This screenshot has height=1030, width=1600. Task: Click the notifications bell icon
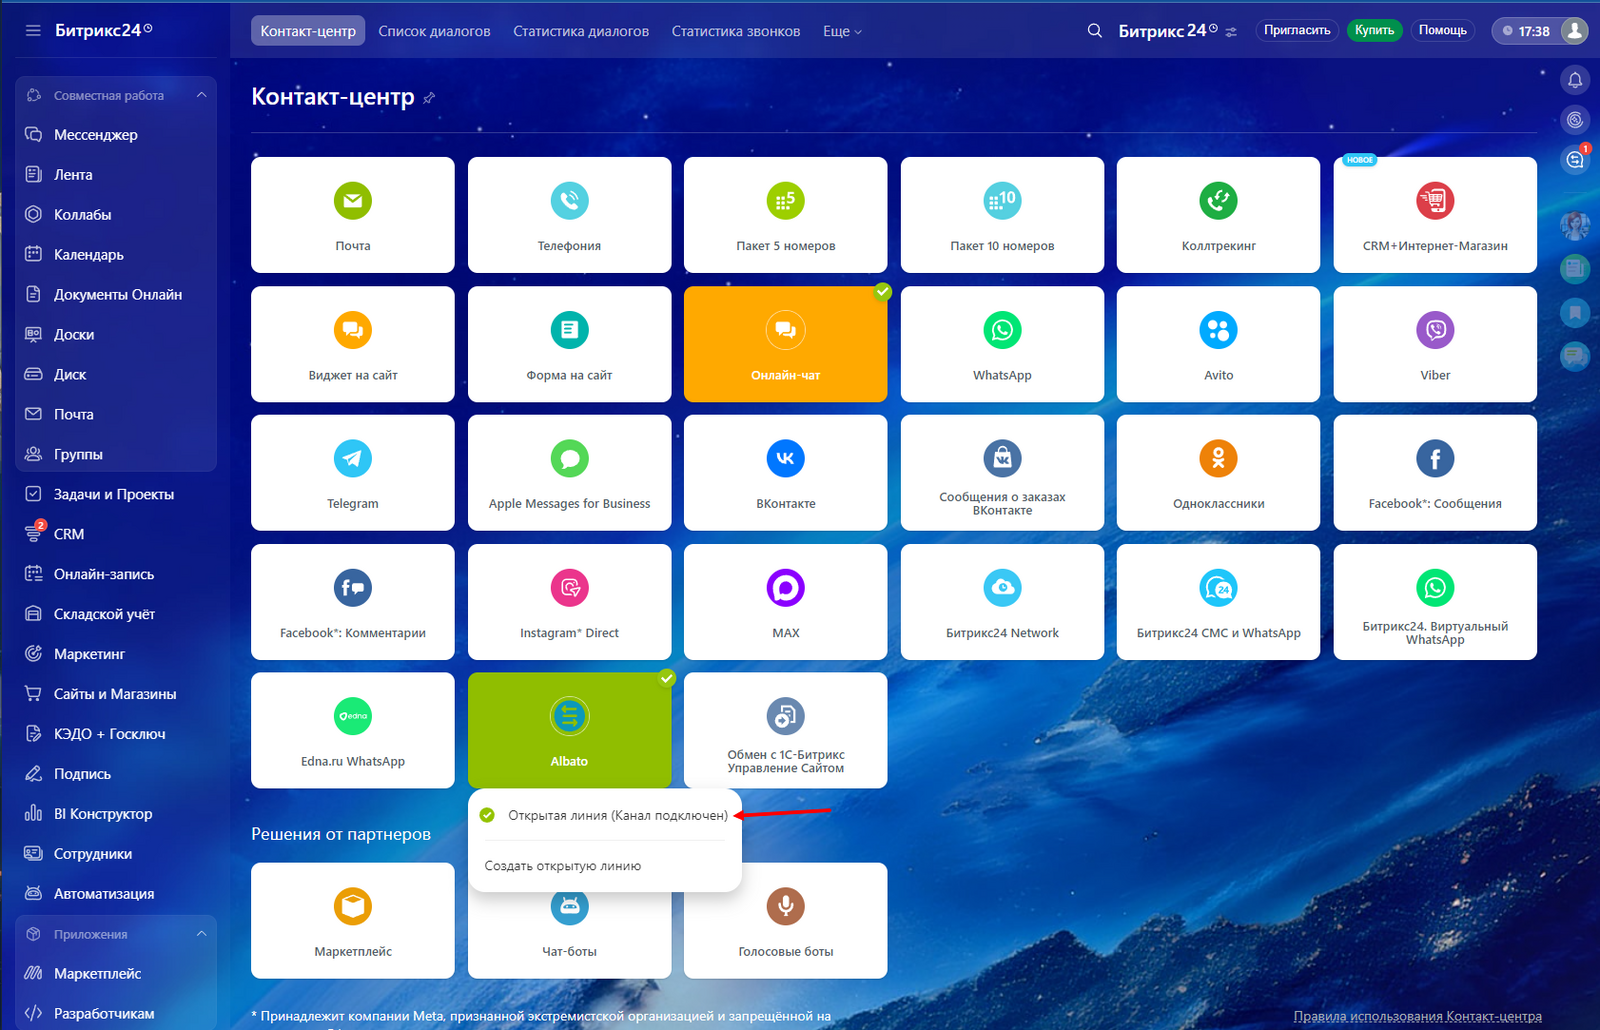pos(1575,80)
